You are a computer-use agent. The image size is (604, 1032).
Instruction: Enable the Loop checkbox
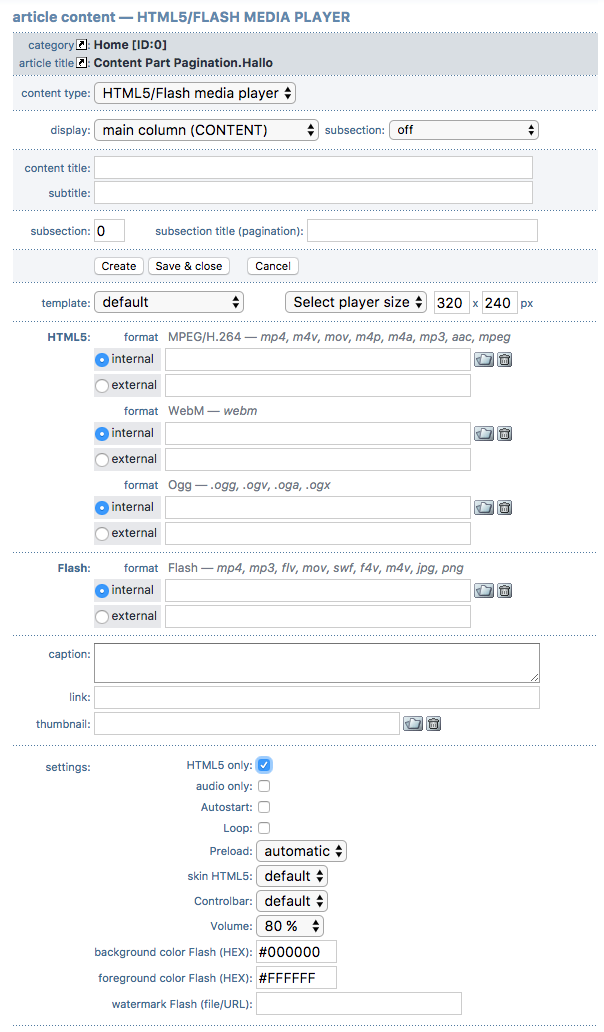coord(264,828)
